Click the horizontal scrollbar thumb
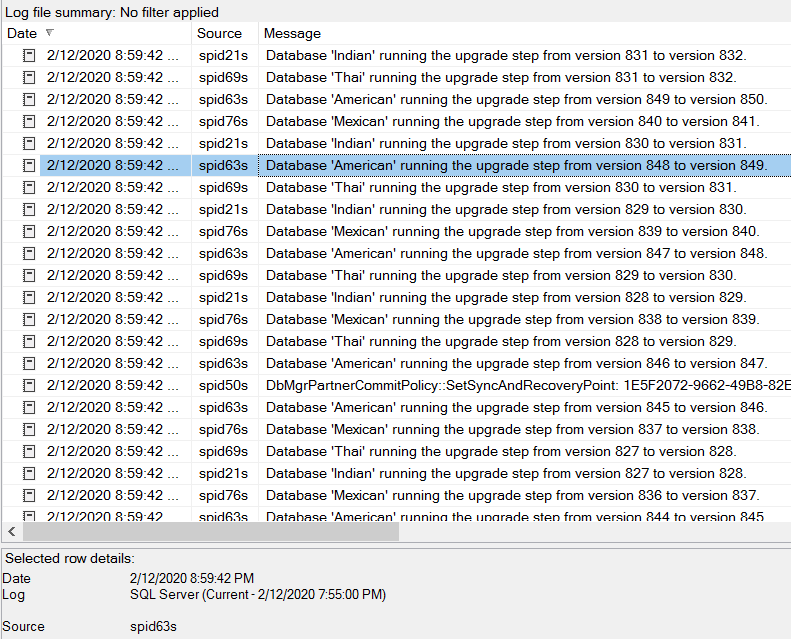Viewport: 791px width, 639px height. pos(210,532)
